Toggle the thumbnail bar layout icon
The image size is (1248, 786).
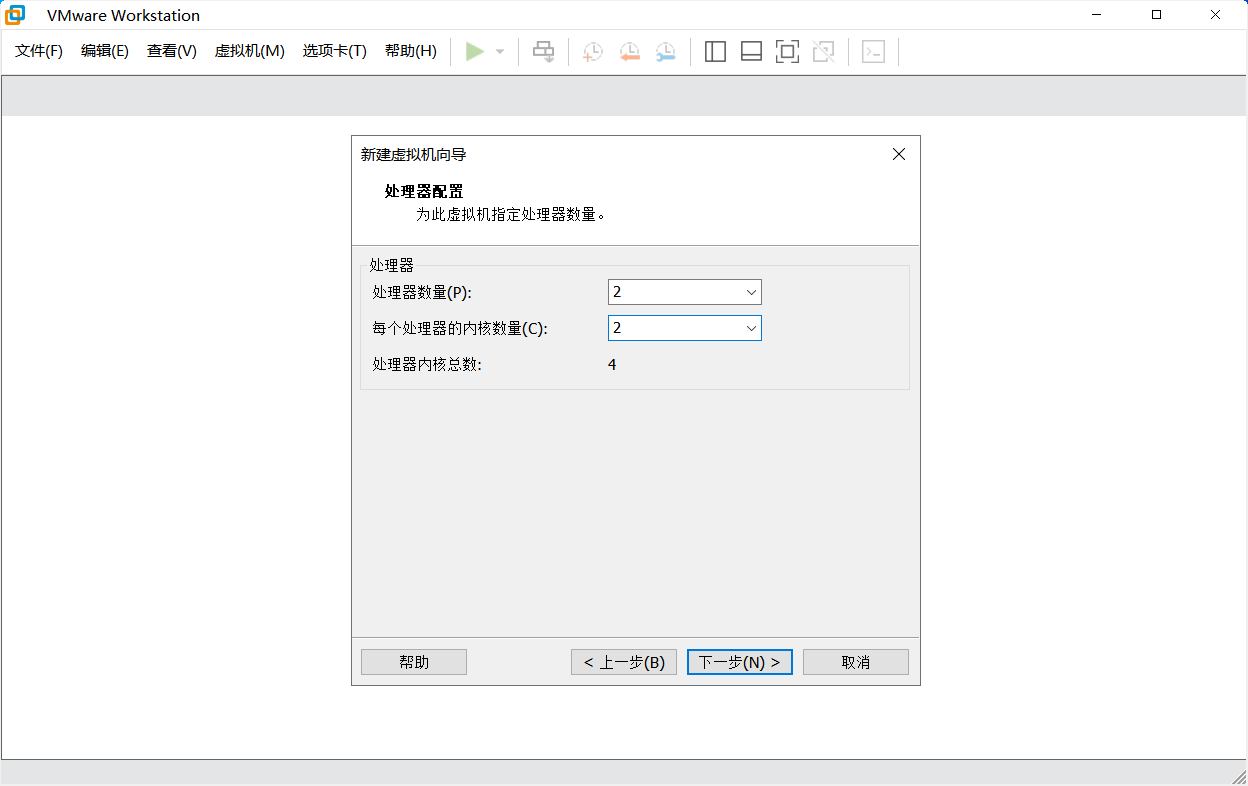[x=751, y=52]
